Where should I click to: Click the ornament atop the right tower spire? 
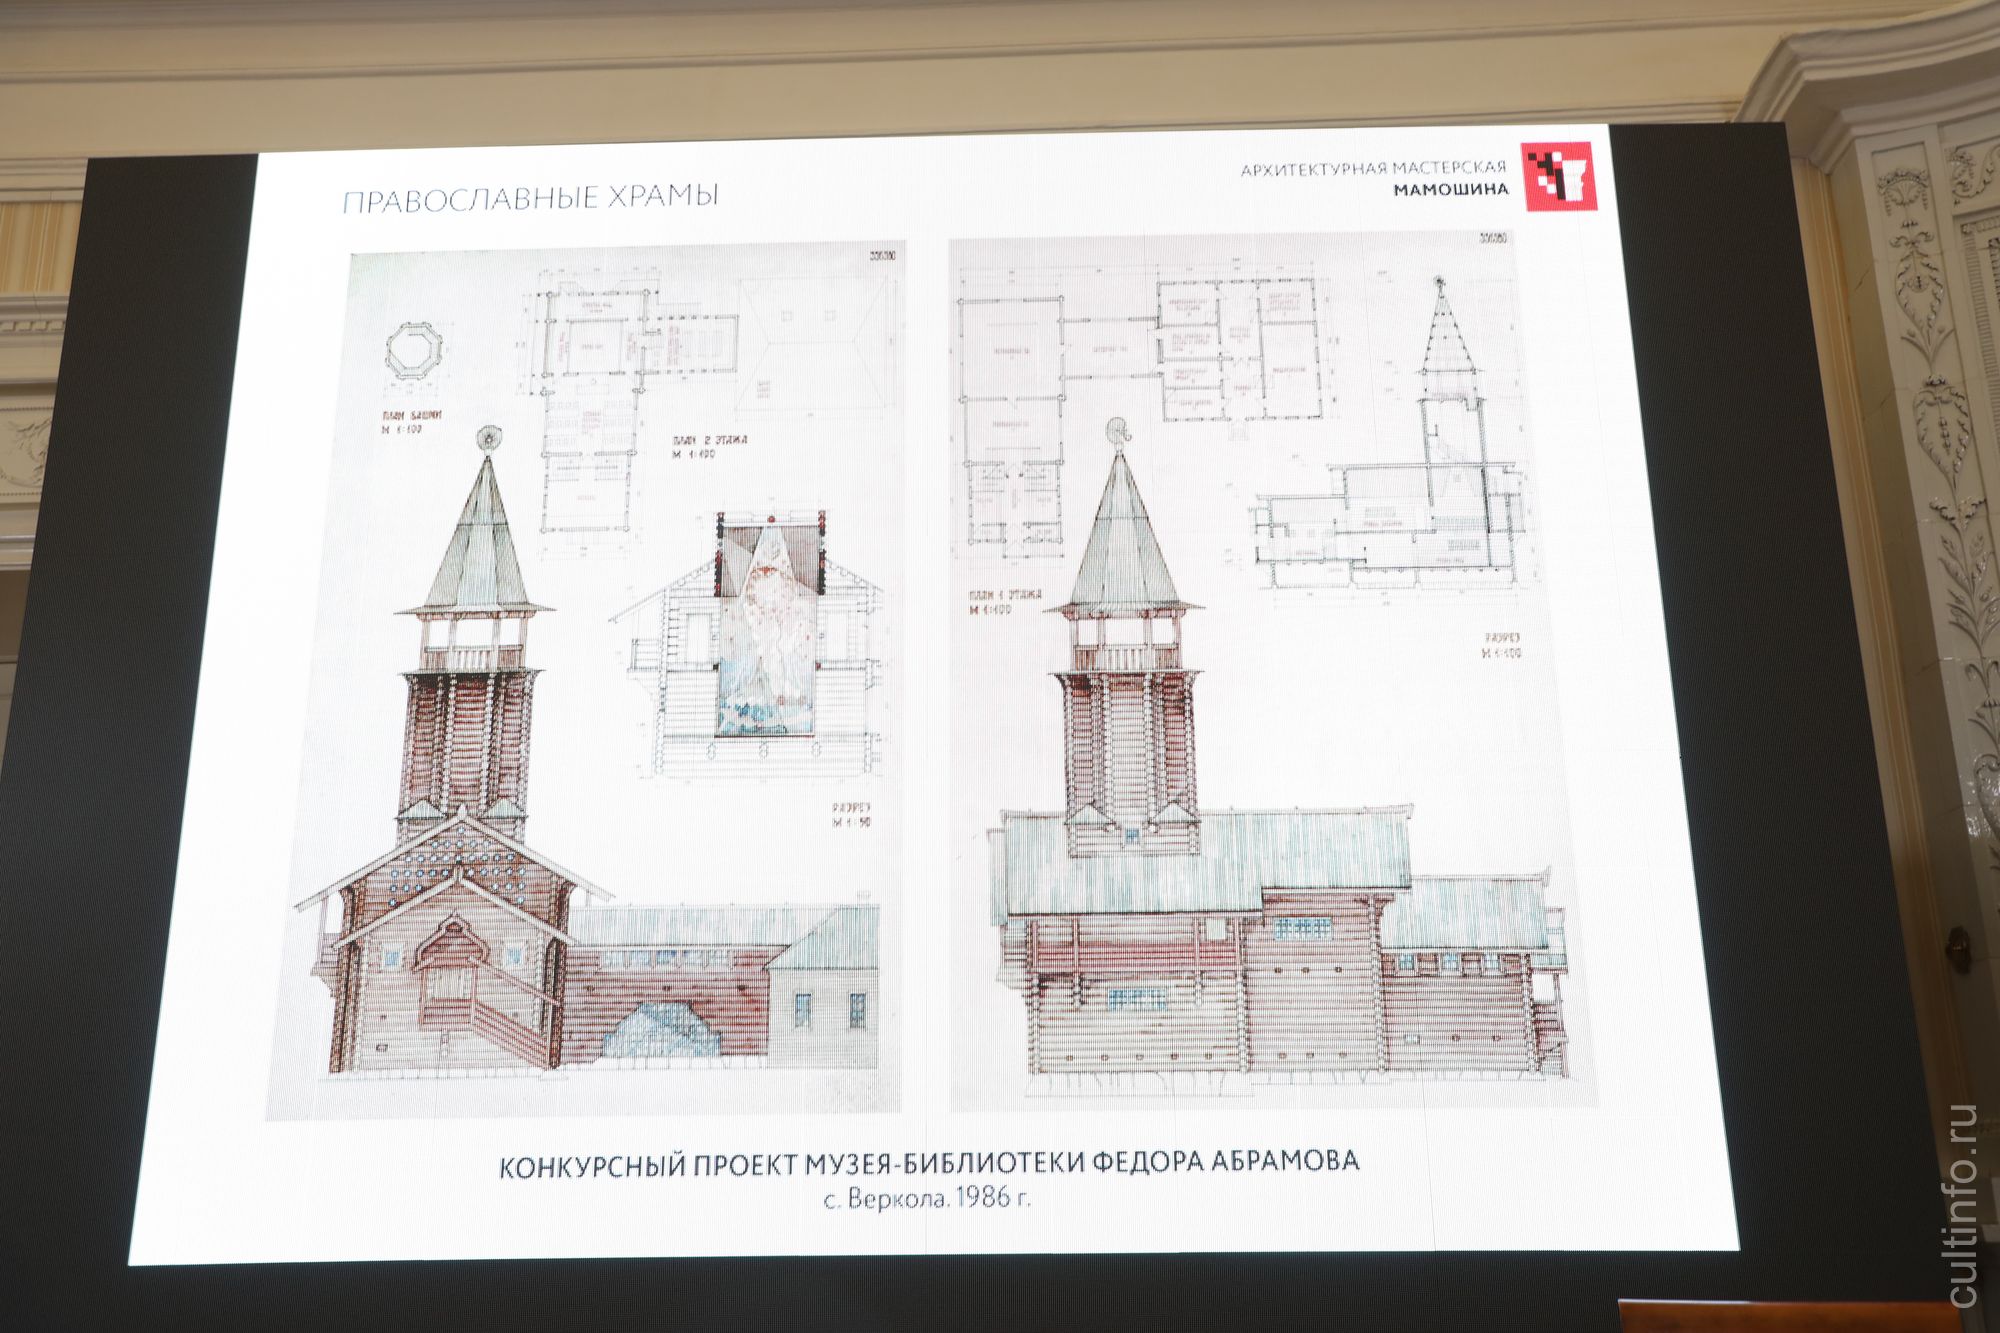pos(1120,432)
